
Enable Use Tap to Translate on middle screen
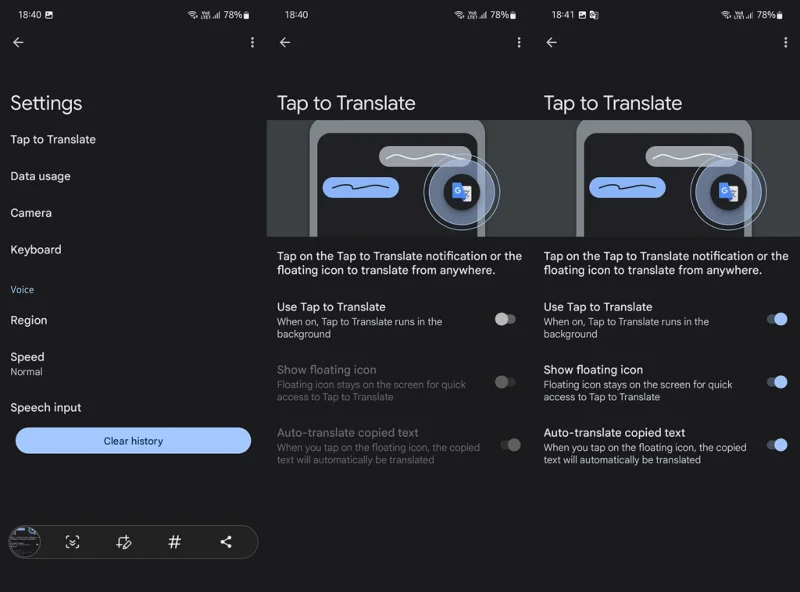pos(505,319)
